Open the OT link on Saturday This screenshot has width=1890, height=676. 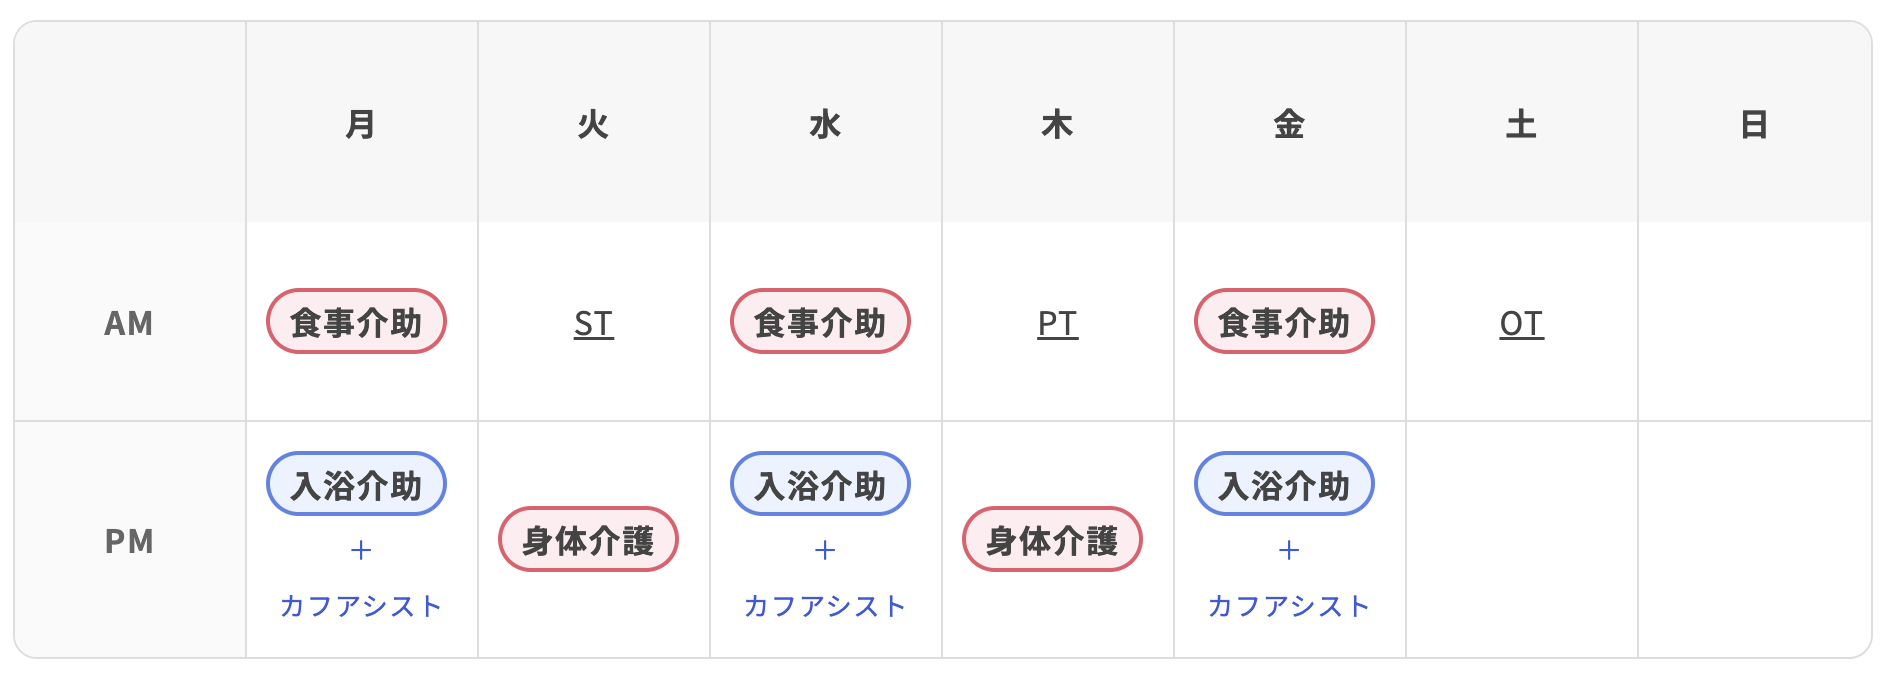tap(1521, 324)
